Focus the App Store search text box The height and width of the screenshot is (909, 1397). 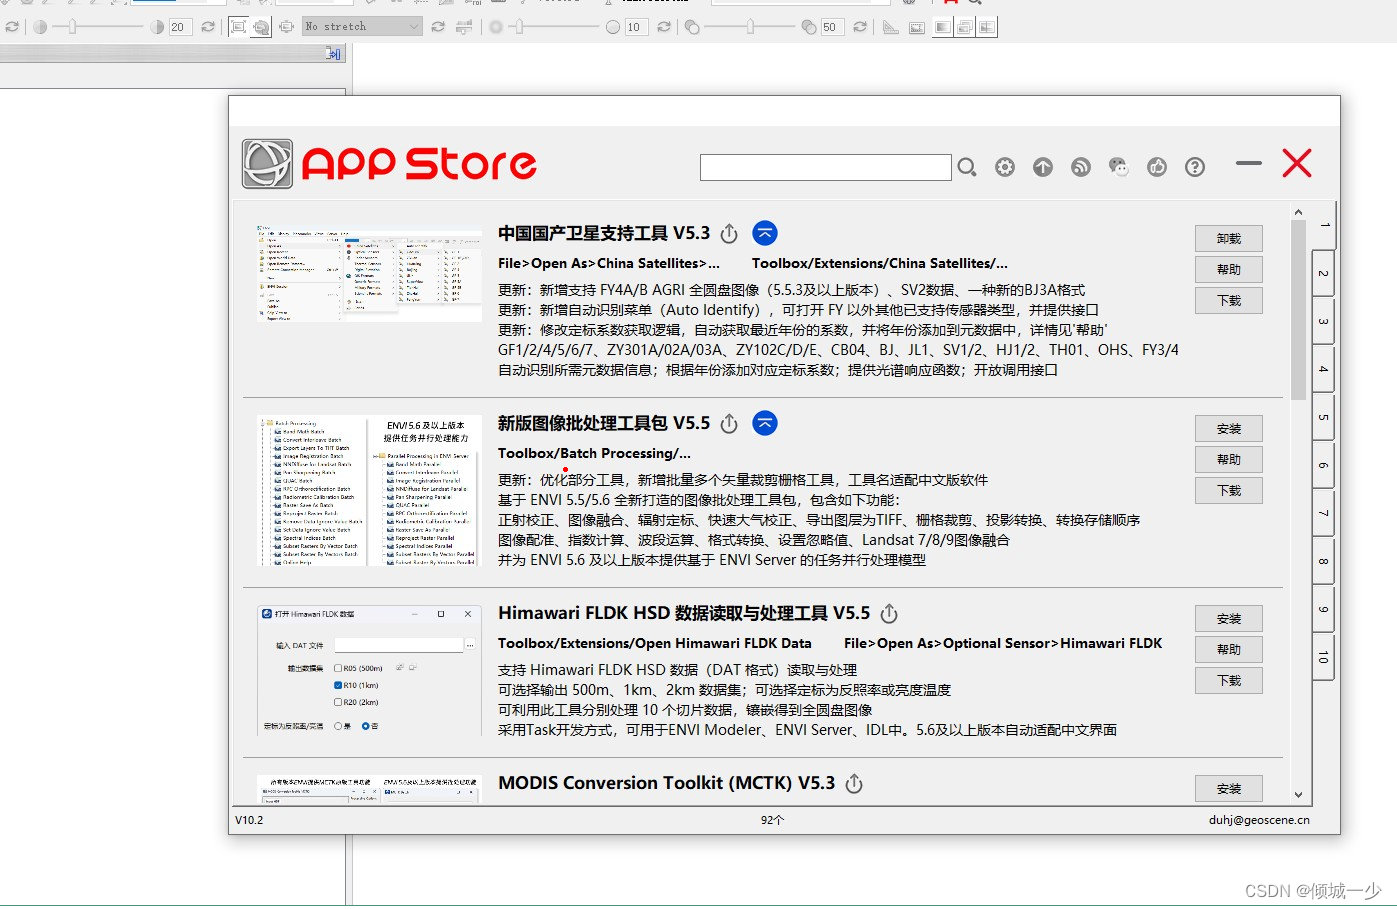tap(826, 167)
